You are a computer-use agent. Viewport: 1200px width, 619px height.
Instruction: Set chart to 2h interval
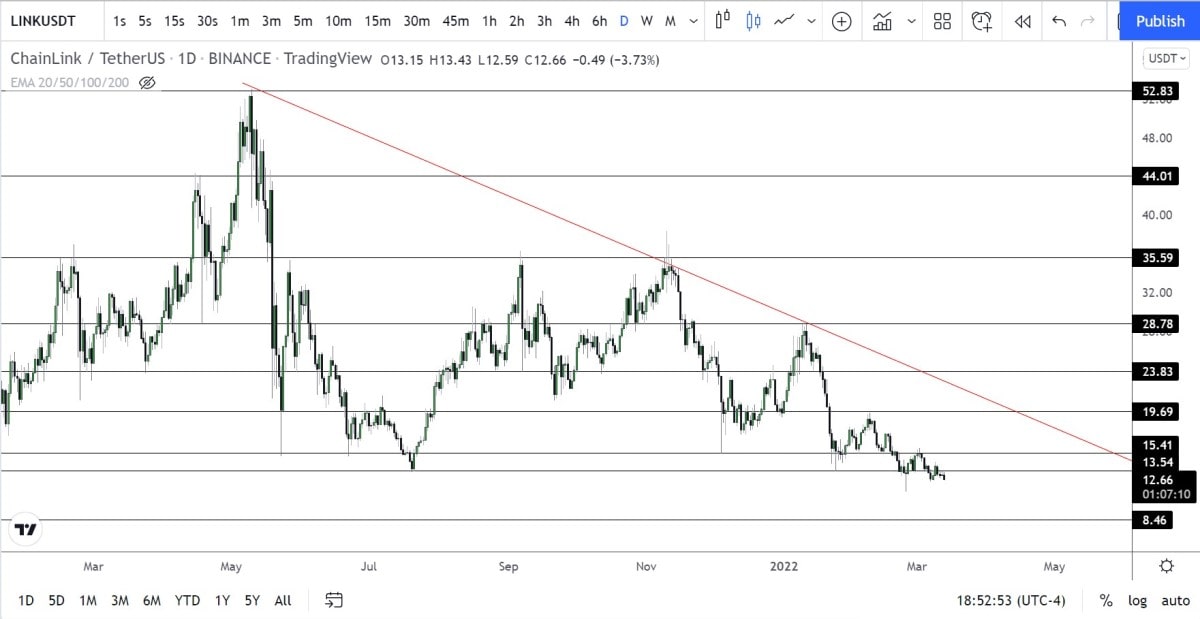[516, 21]
